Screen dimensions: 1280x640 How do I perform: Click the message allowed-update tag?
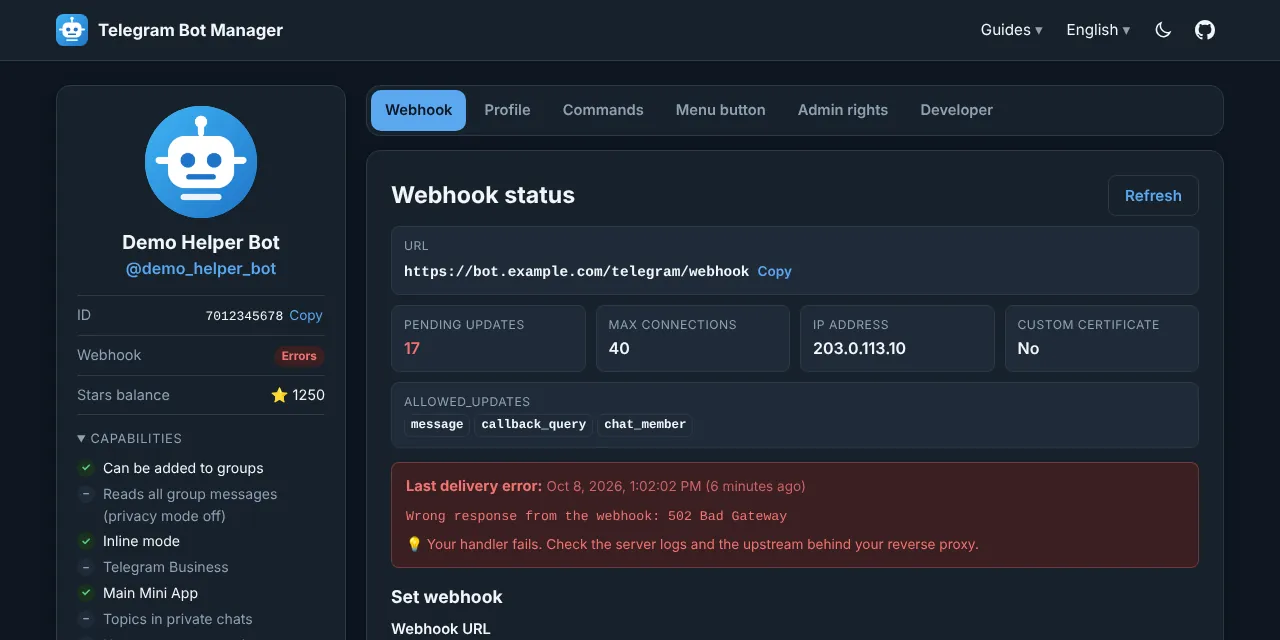[437, 425]
